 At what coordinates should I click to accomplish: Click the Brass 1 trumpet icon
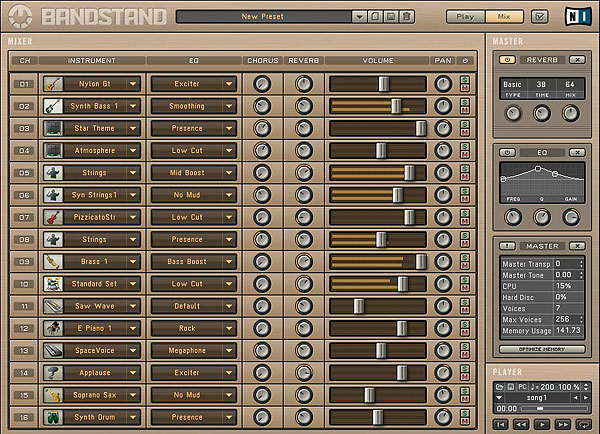(x=53, y=261)
